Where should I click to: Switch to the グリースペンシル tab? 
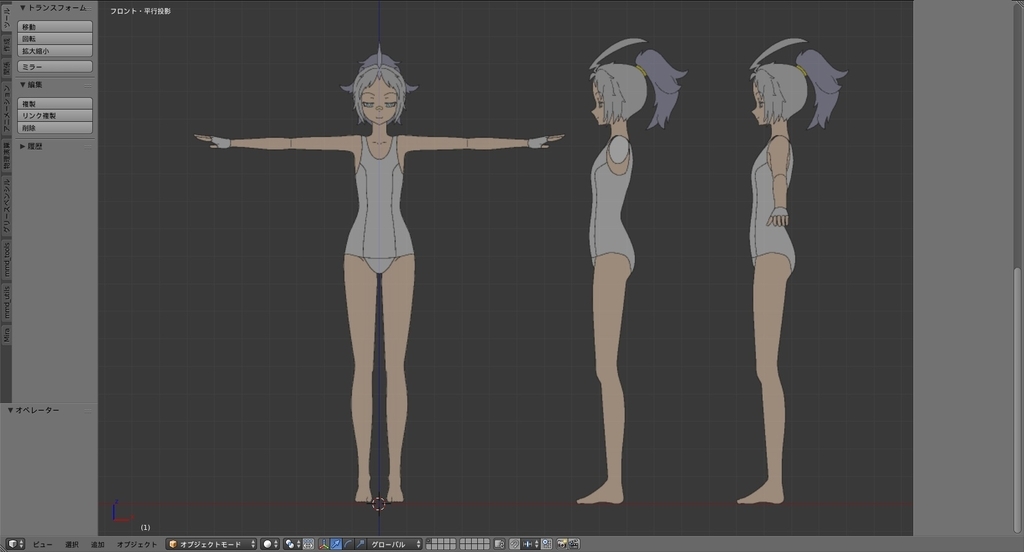pyautogui.click(x=6, y=205)
